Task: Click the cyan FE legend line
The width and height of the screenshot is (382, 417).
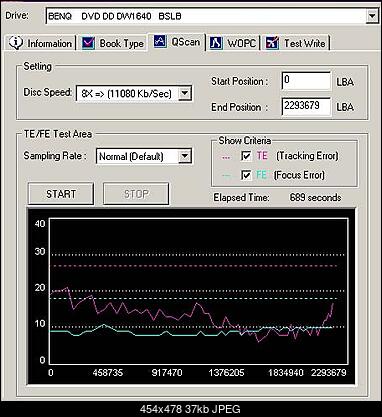Action: (x=226, y=176)
